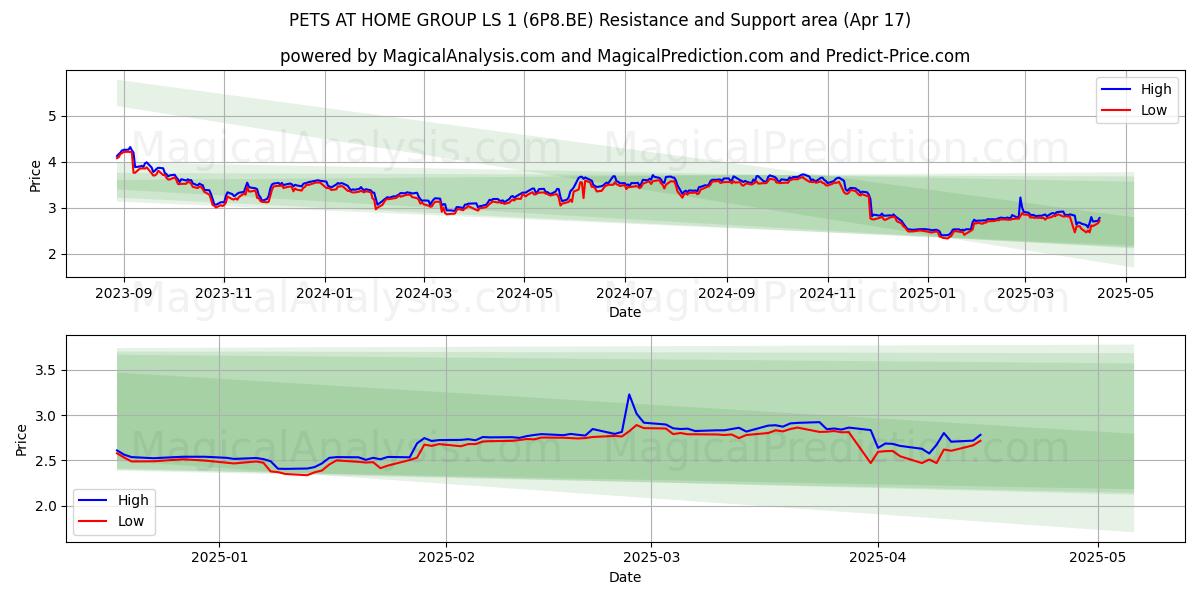1200x600 pixels.
Task: Click the bottom chart '2025-02' tick label
Action: (x=446, y=559)
